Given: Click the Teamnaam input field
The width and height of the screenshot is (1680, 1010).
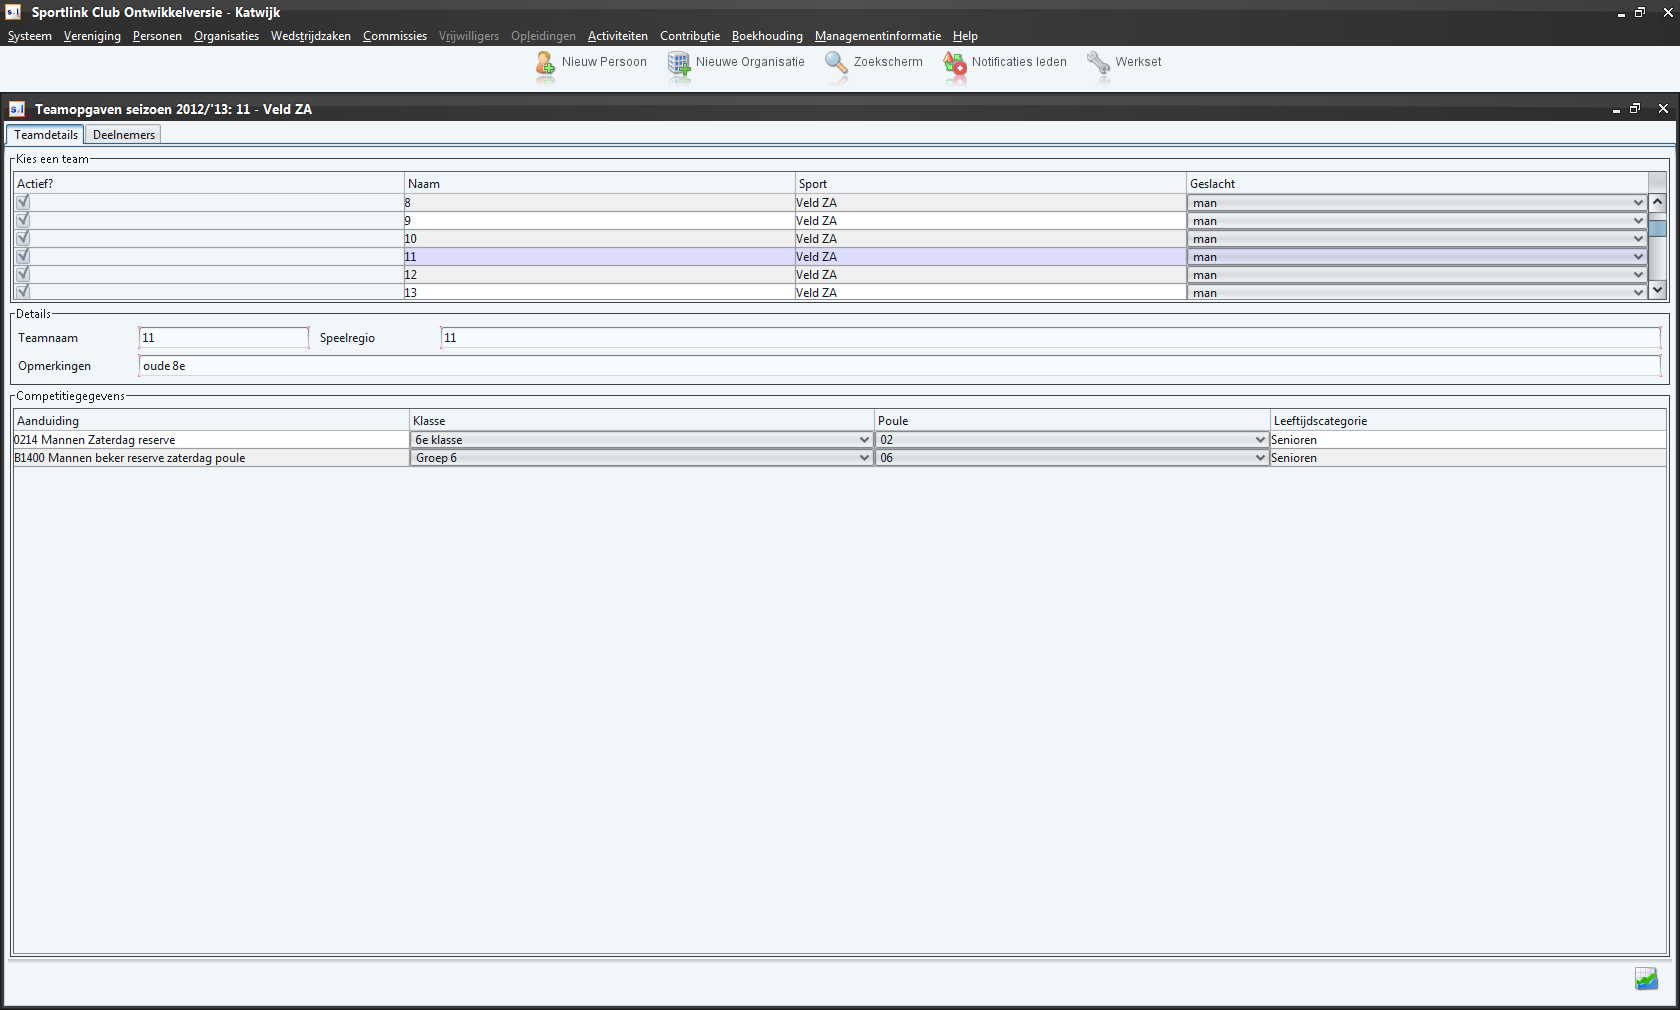Looking at the screenshot, I should (224, 338).
